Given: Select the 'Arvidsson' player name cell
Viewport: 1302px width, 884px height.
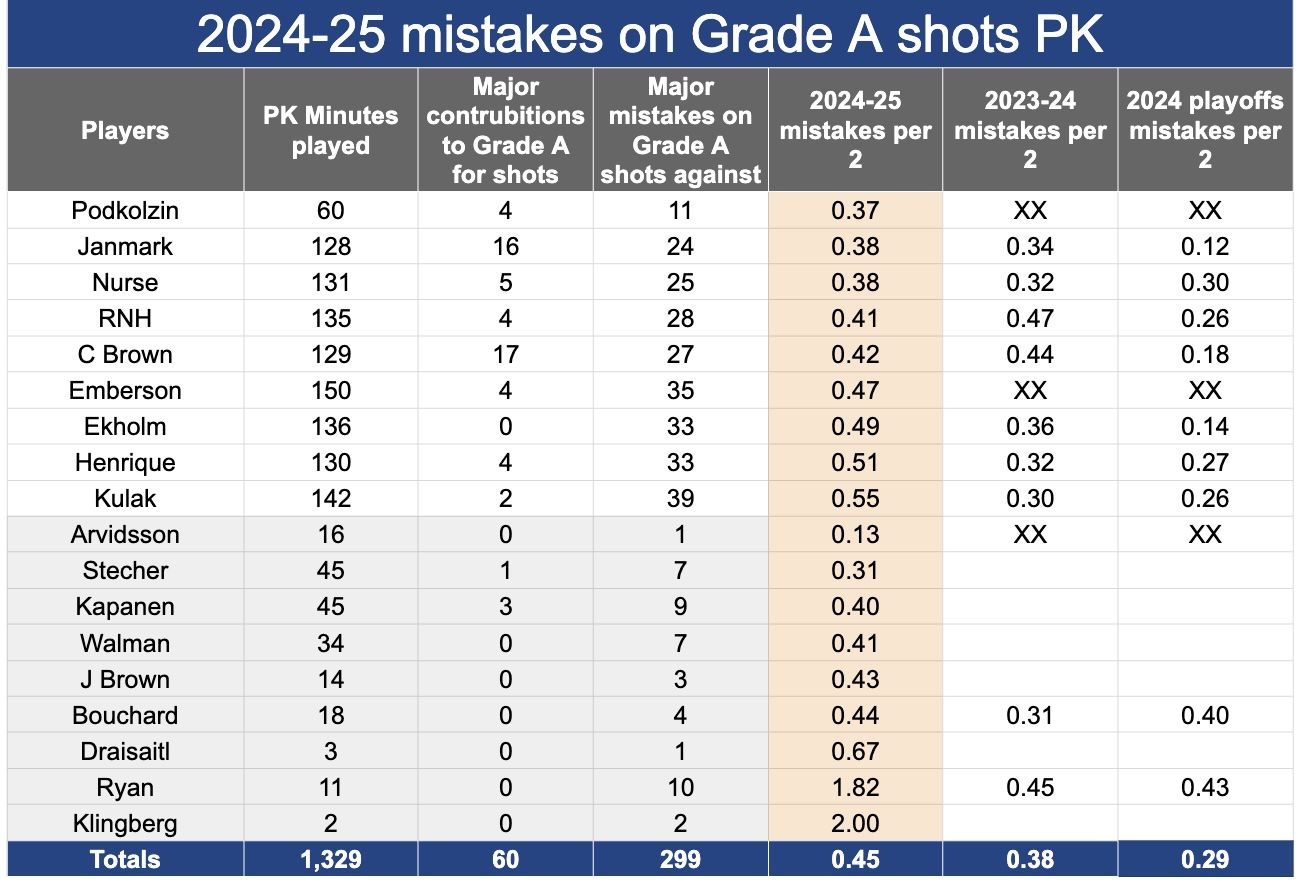Looking at the screenshot, I should click(x=125, y=534).
